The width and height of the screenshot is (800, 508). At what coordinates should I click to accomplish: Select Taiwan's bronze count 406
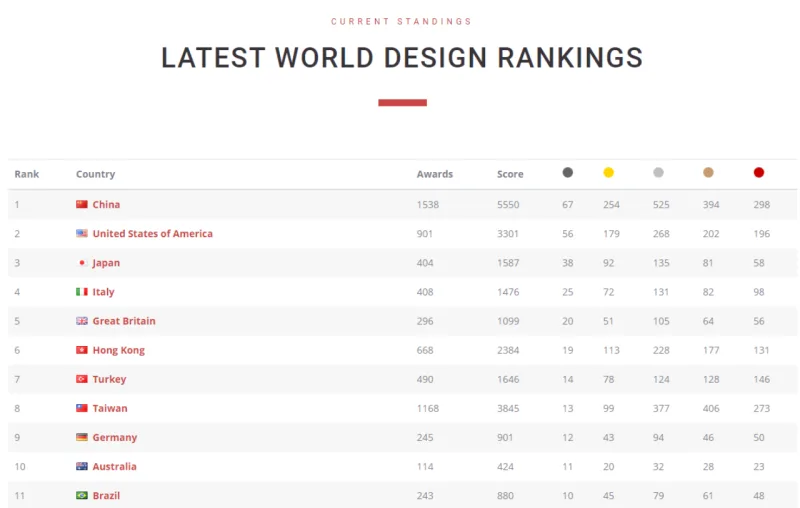click(x=711, y=408)
